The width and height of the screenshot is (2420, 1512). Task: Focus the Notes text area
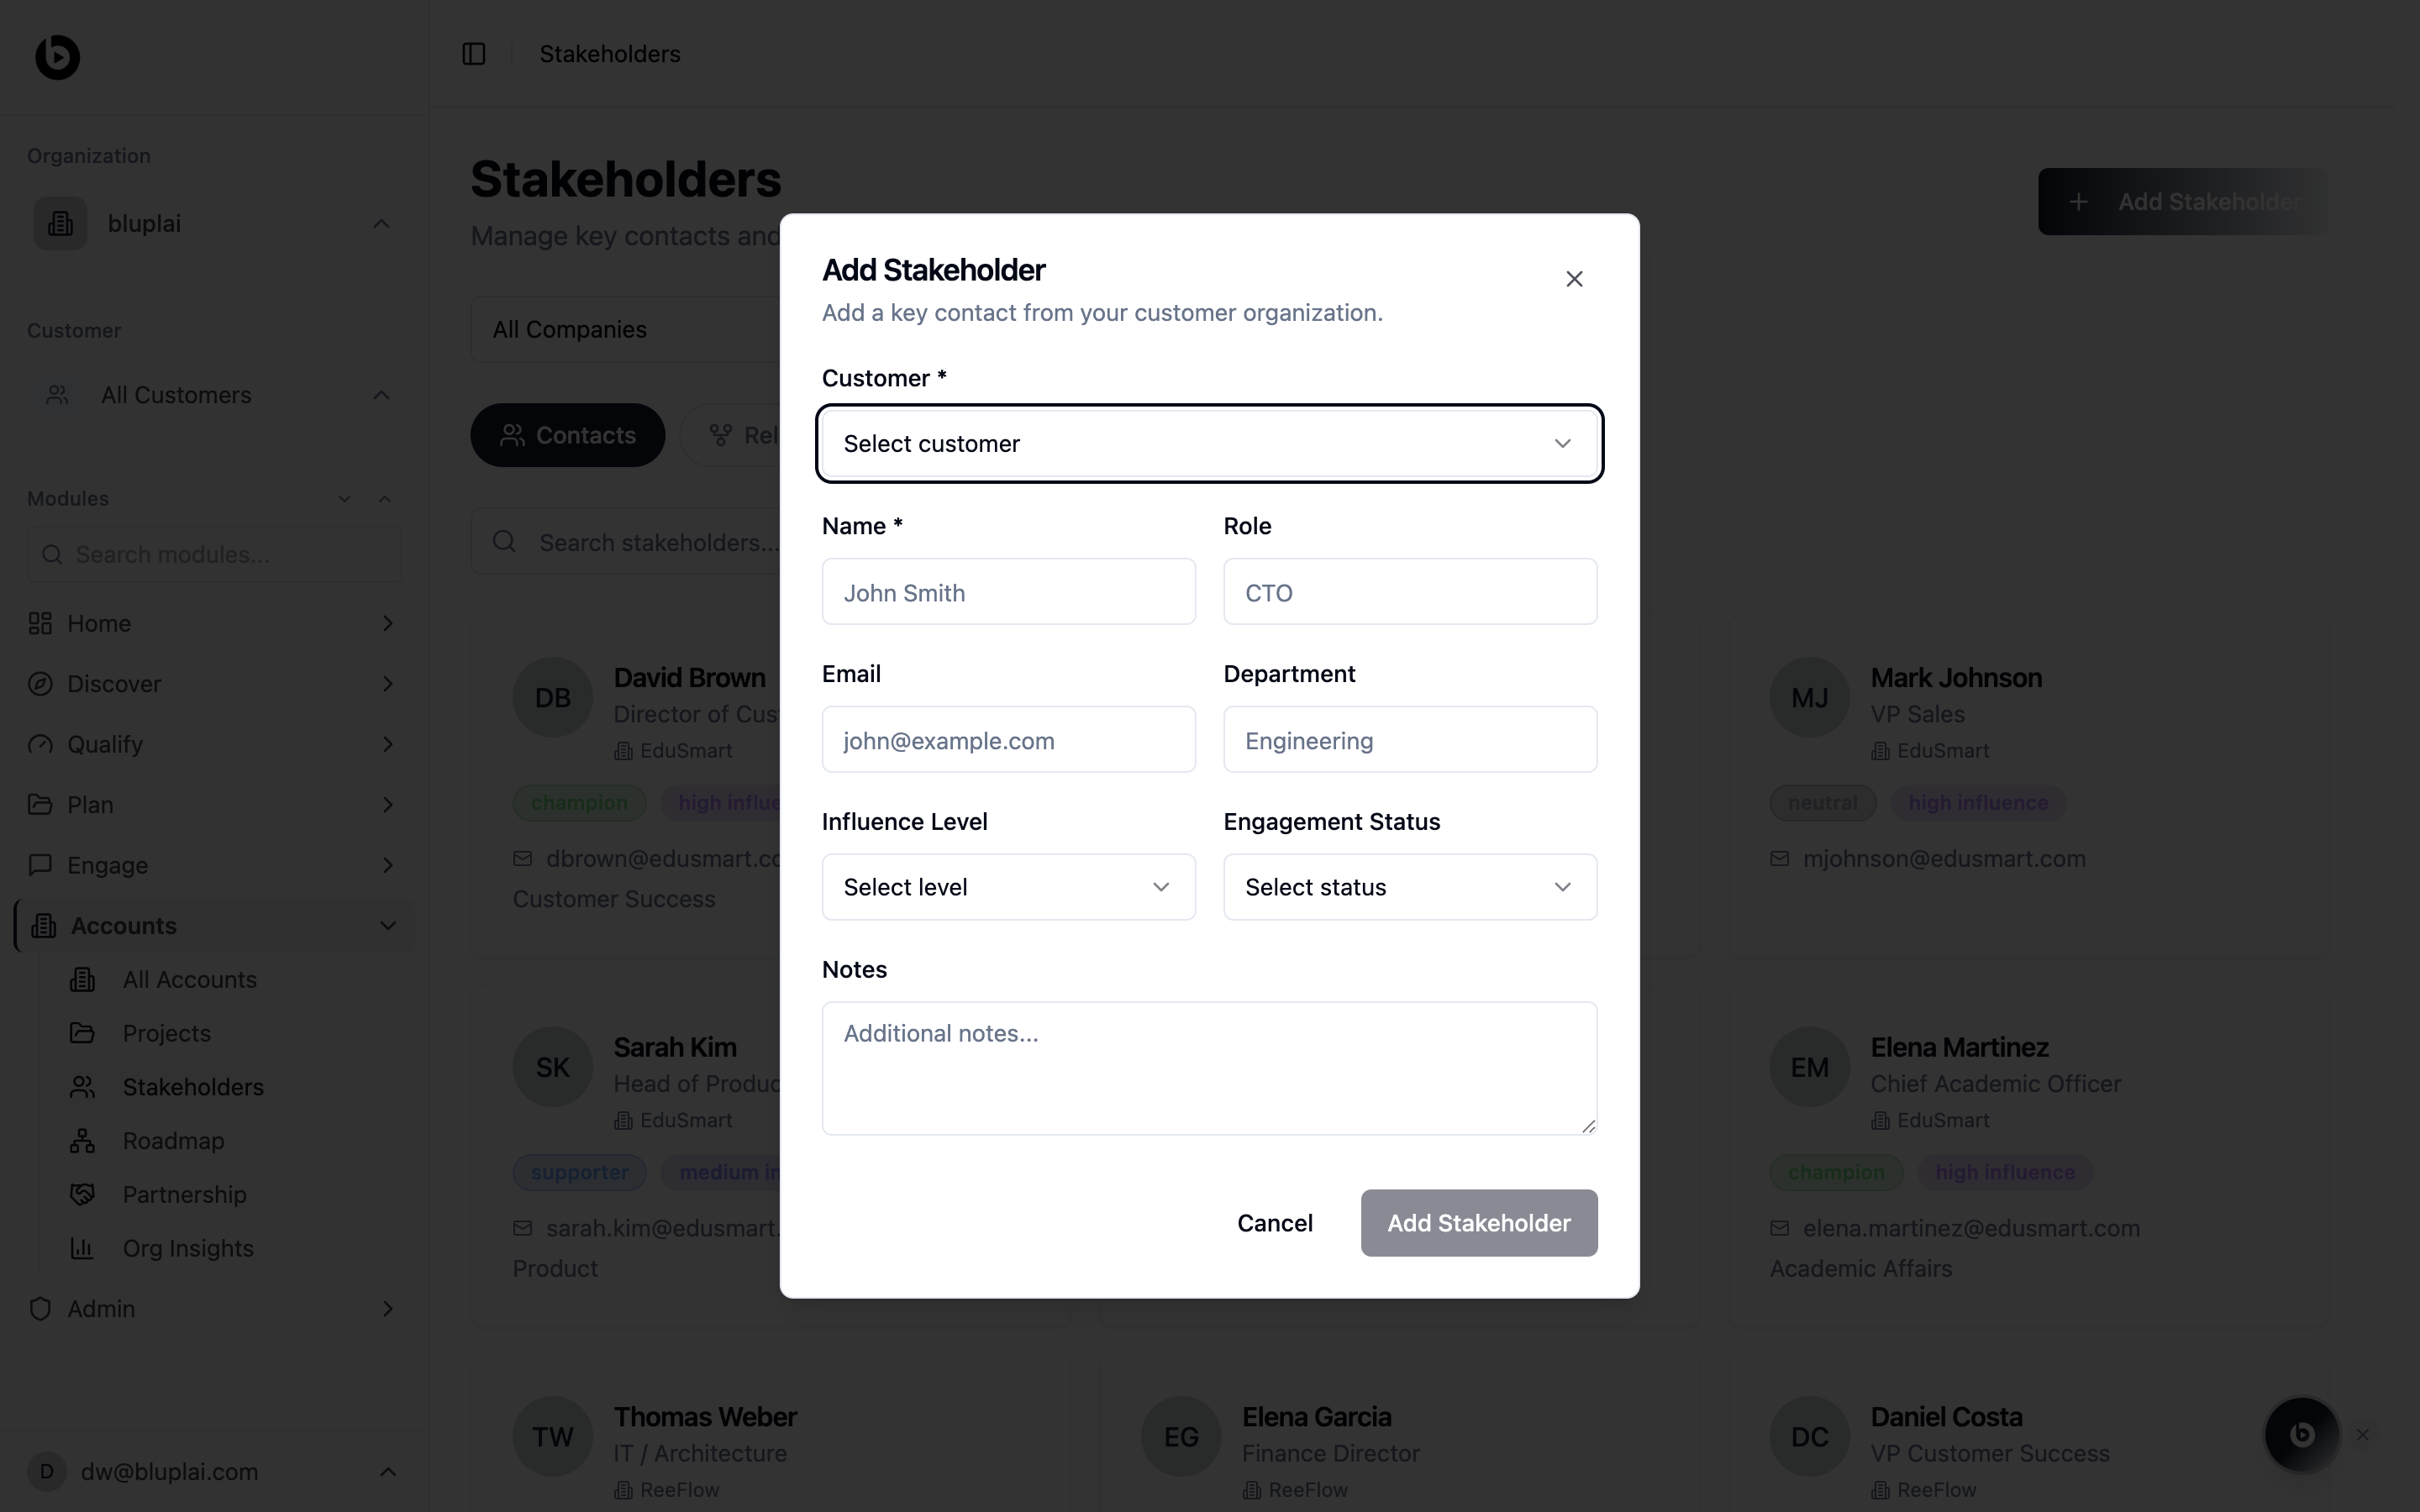tap(1209, 1068)
